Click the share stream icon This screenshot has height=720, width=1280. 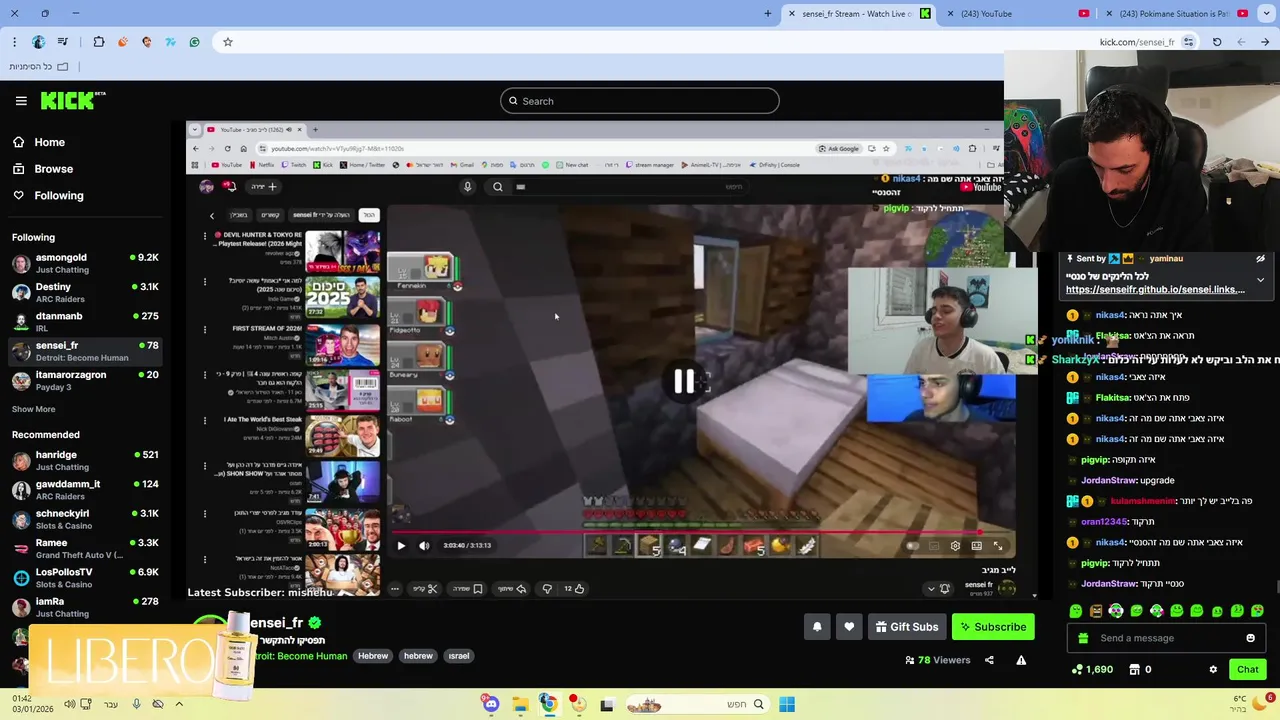989,660
